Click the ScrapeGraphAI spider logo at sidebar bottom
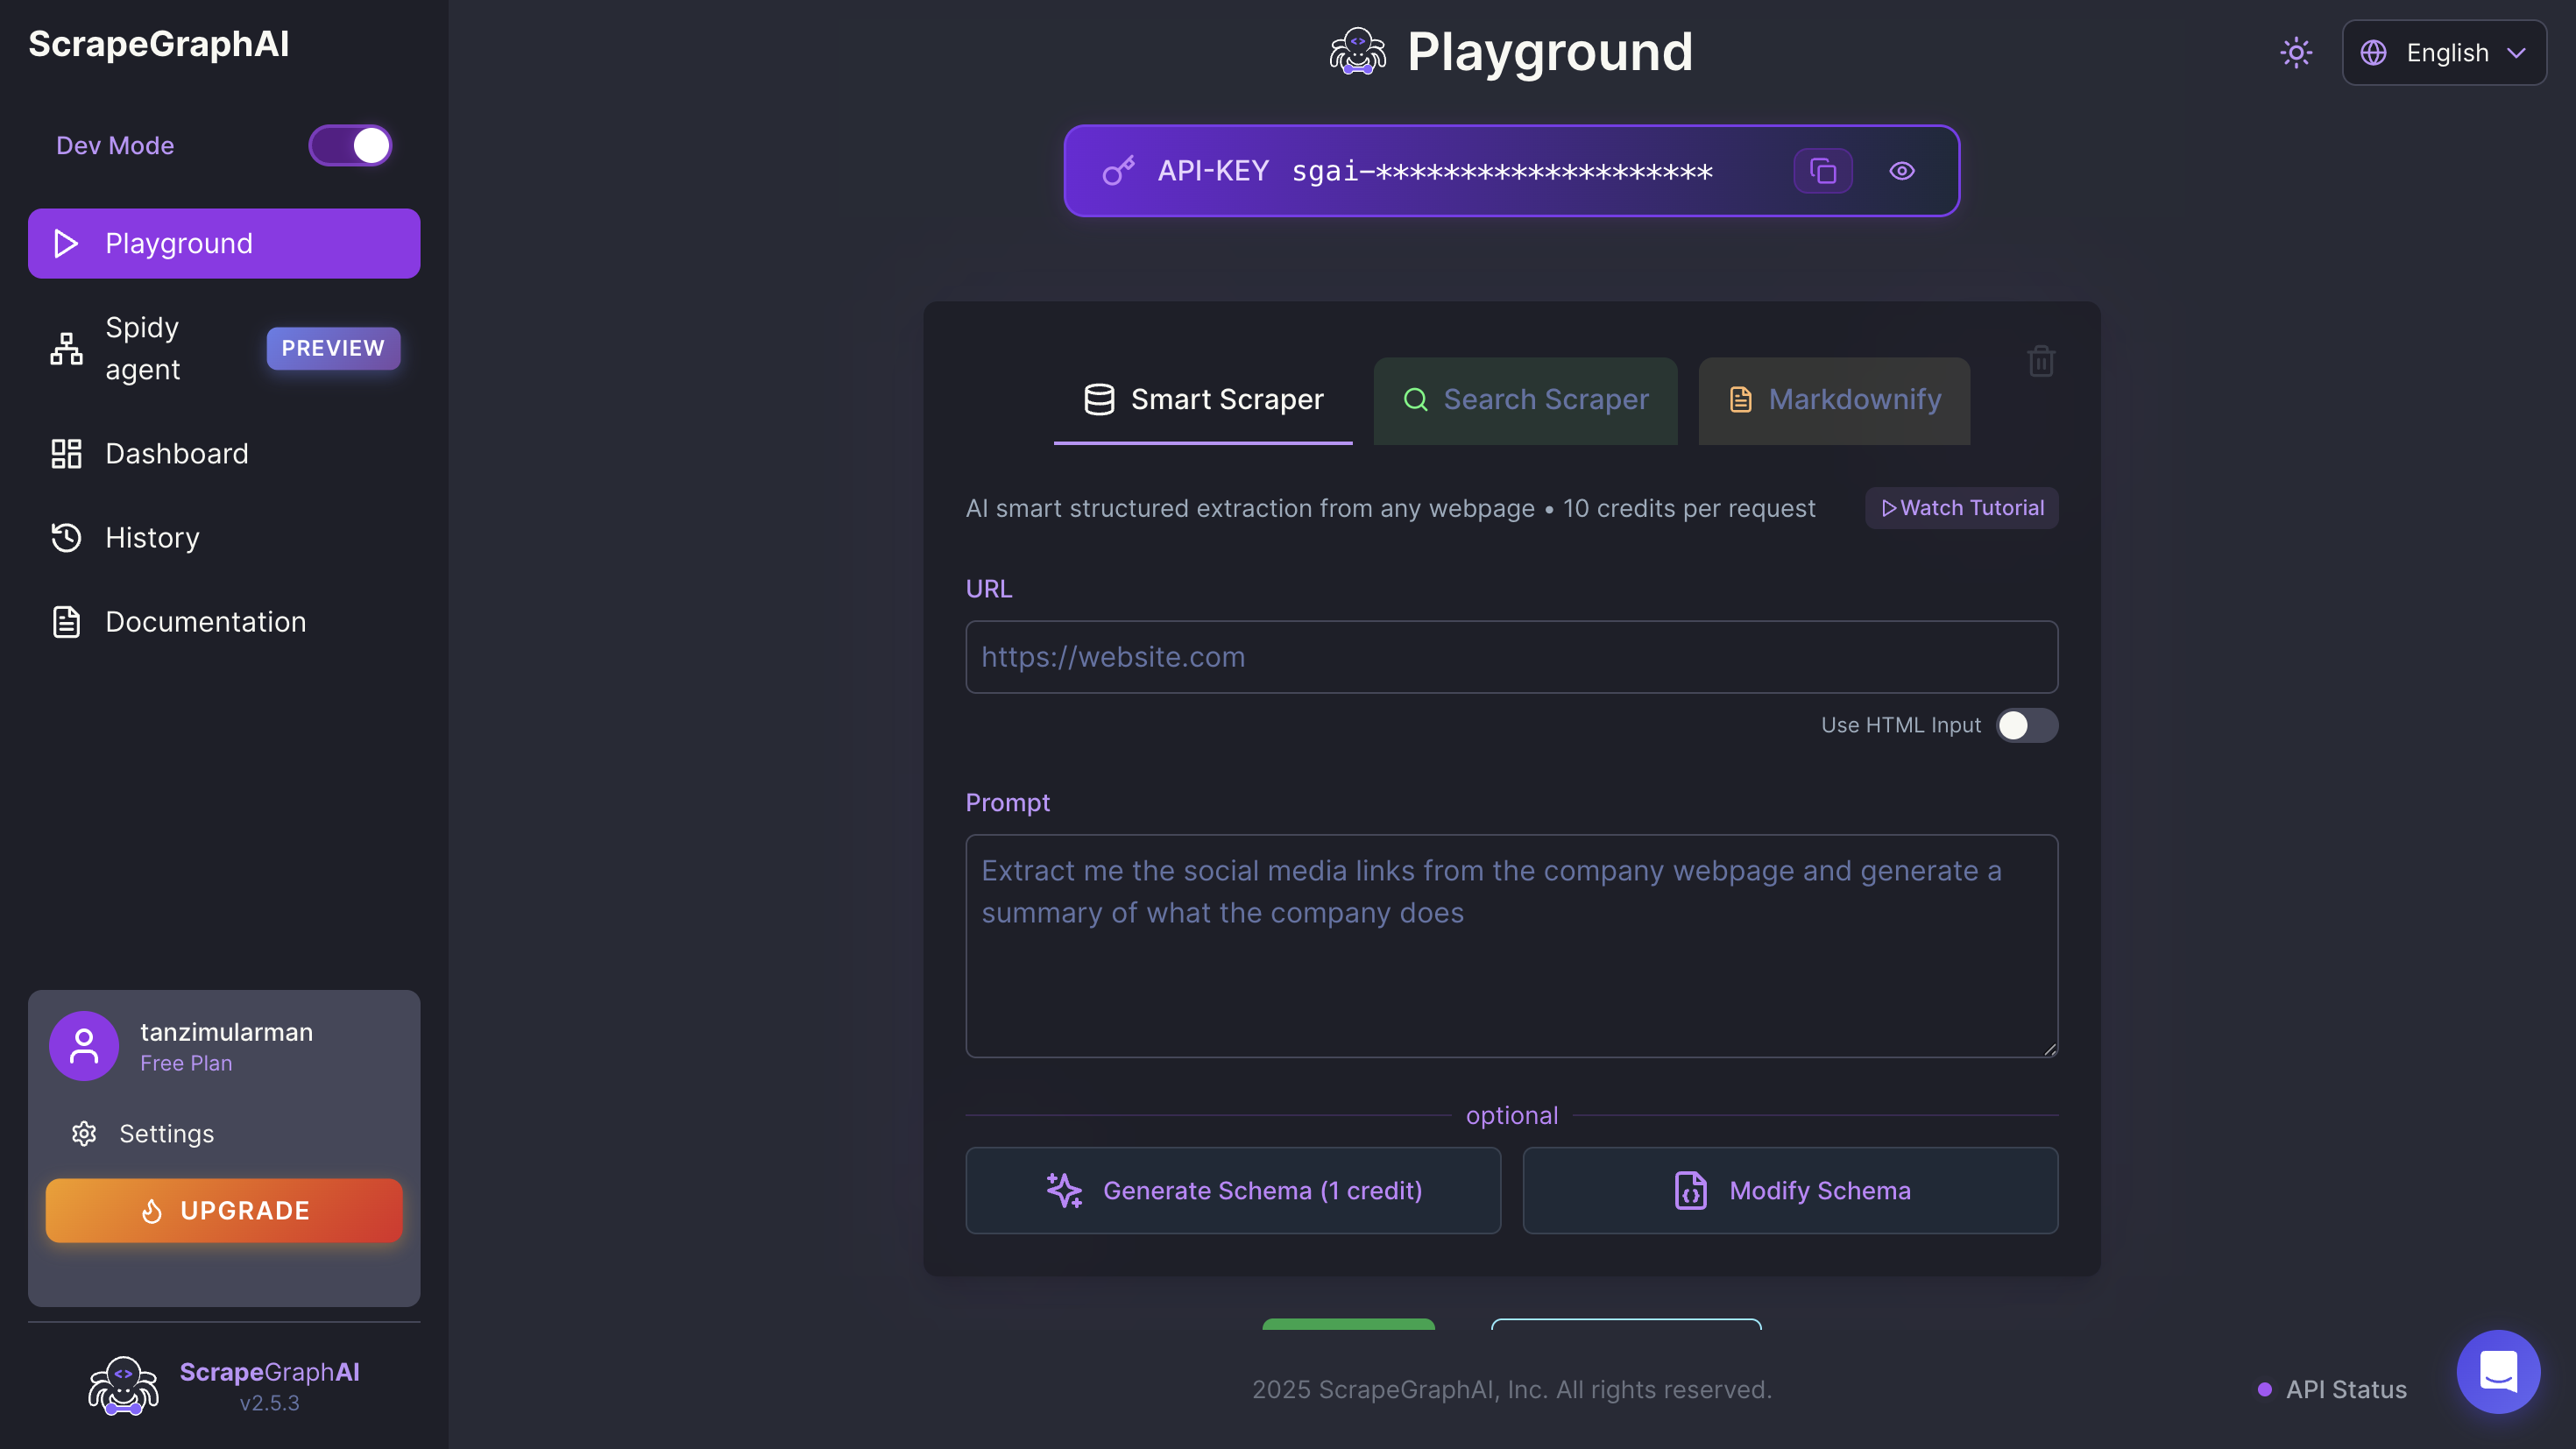2576x1449 pixels. [x=123, y=1385]
